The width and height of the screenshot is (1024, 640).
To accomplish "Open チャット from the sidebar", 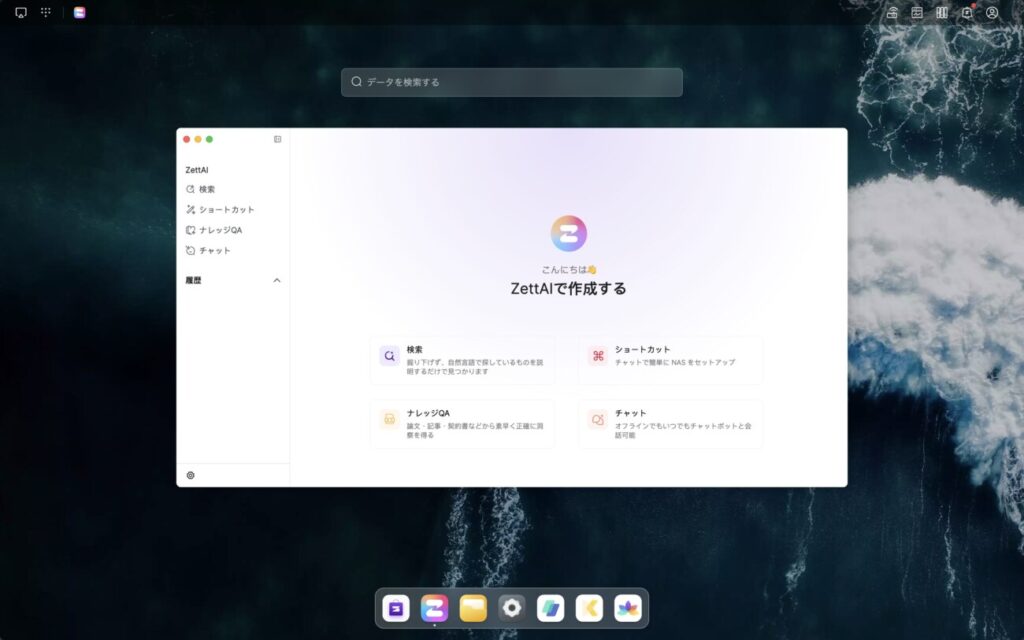I will [x=214, y=251].
